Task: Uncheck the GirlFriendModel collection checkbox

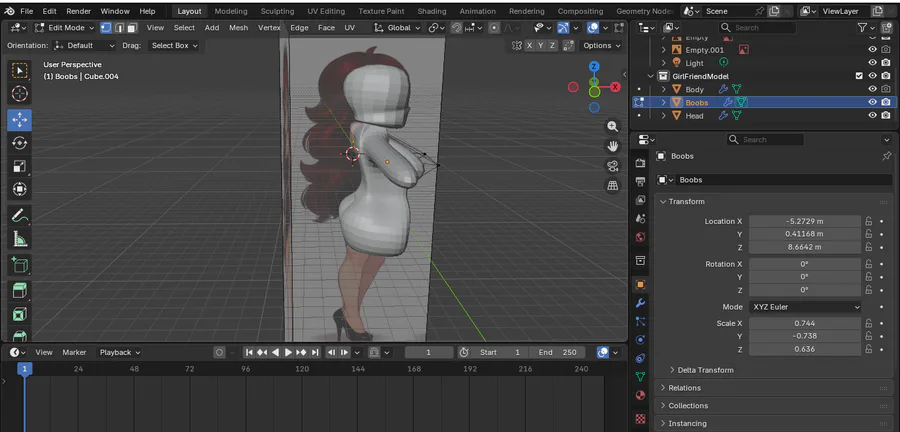Action: coord(858,76)
